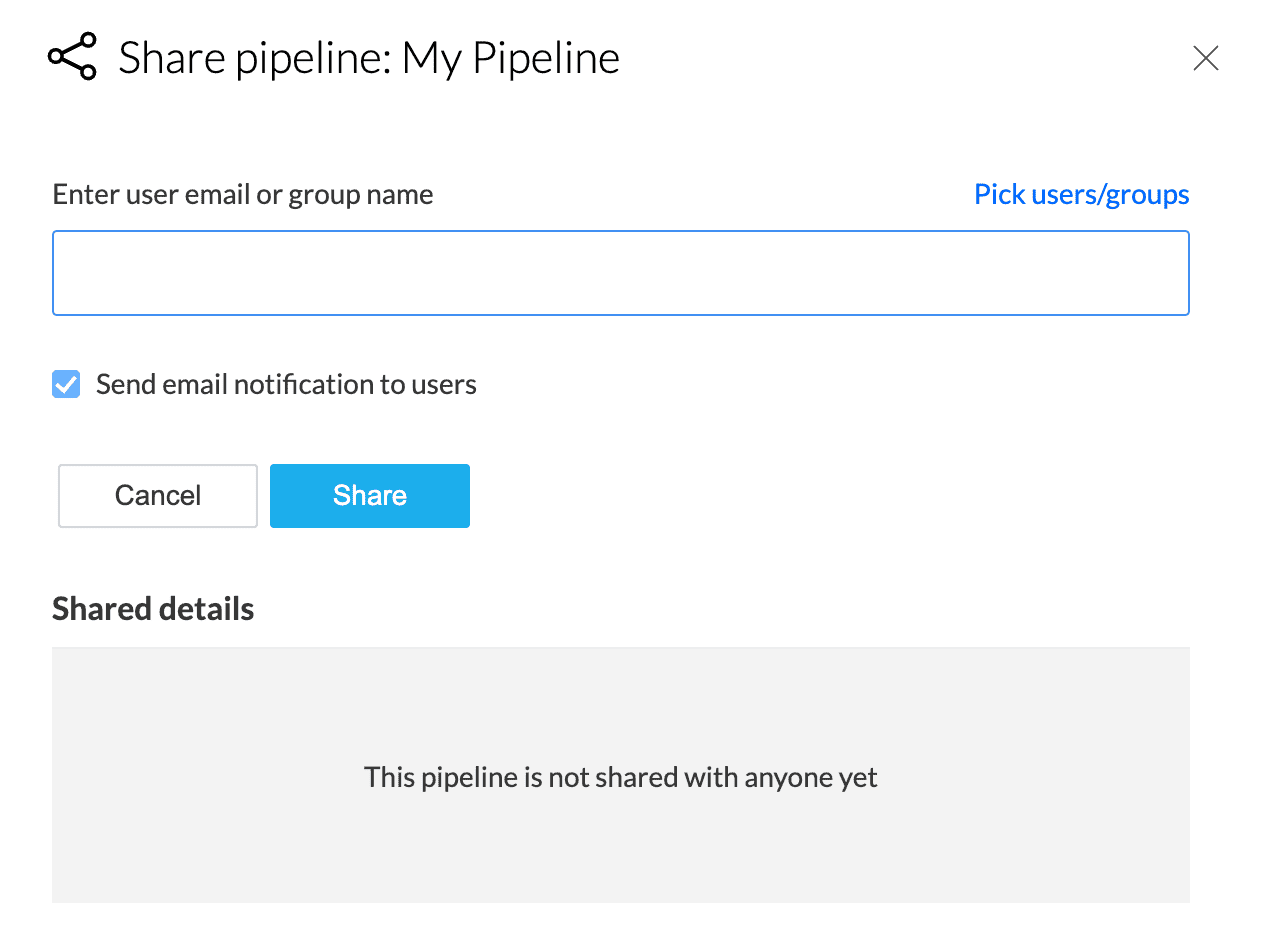Click the share icon in the dialog header
Screen dimensions: 1270x950
click(73, 57)
